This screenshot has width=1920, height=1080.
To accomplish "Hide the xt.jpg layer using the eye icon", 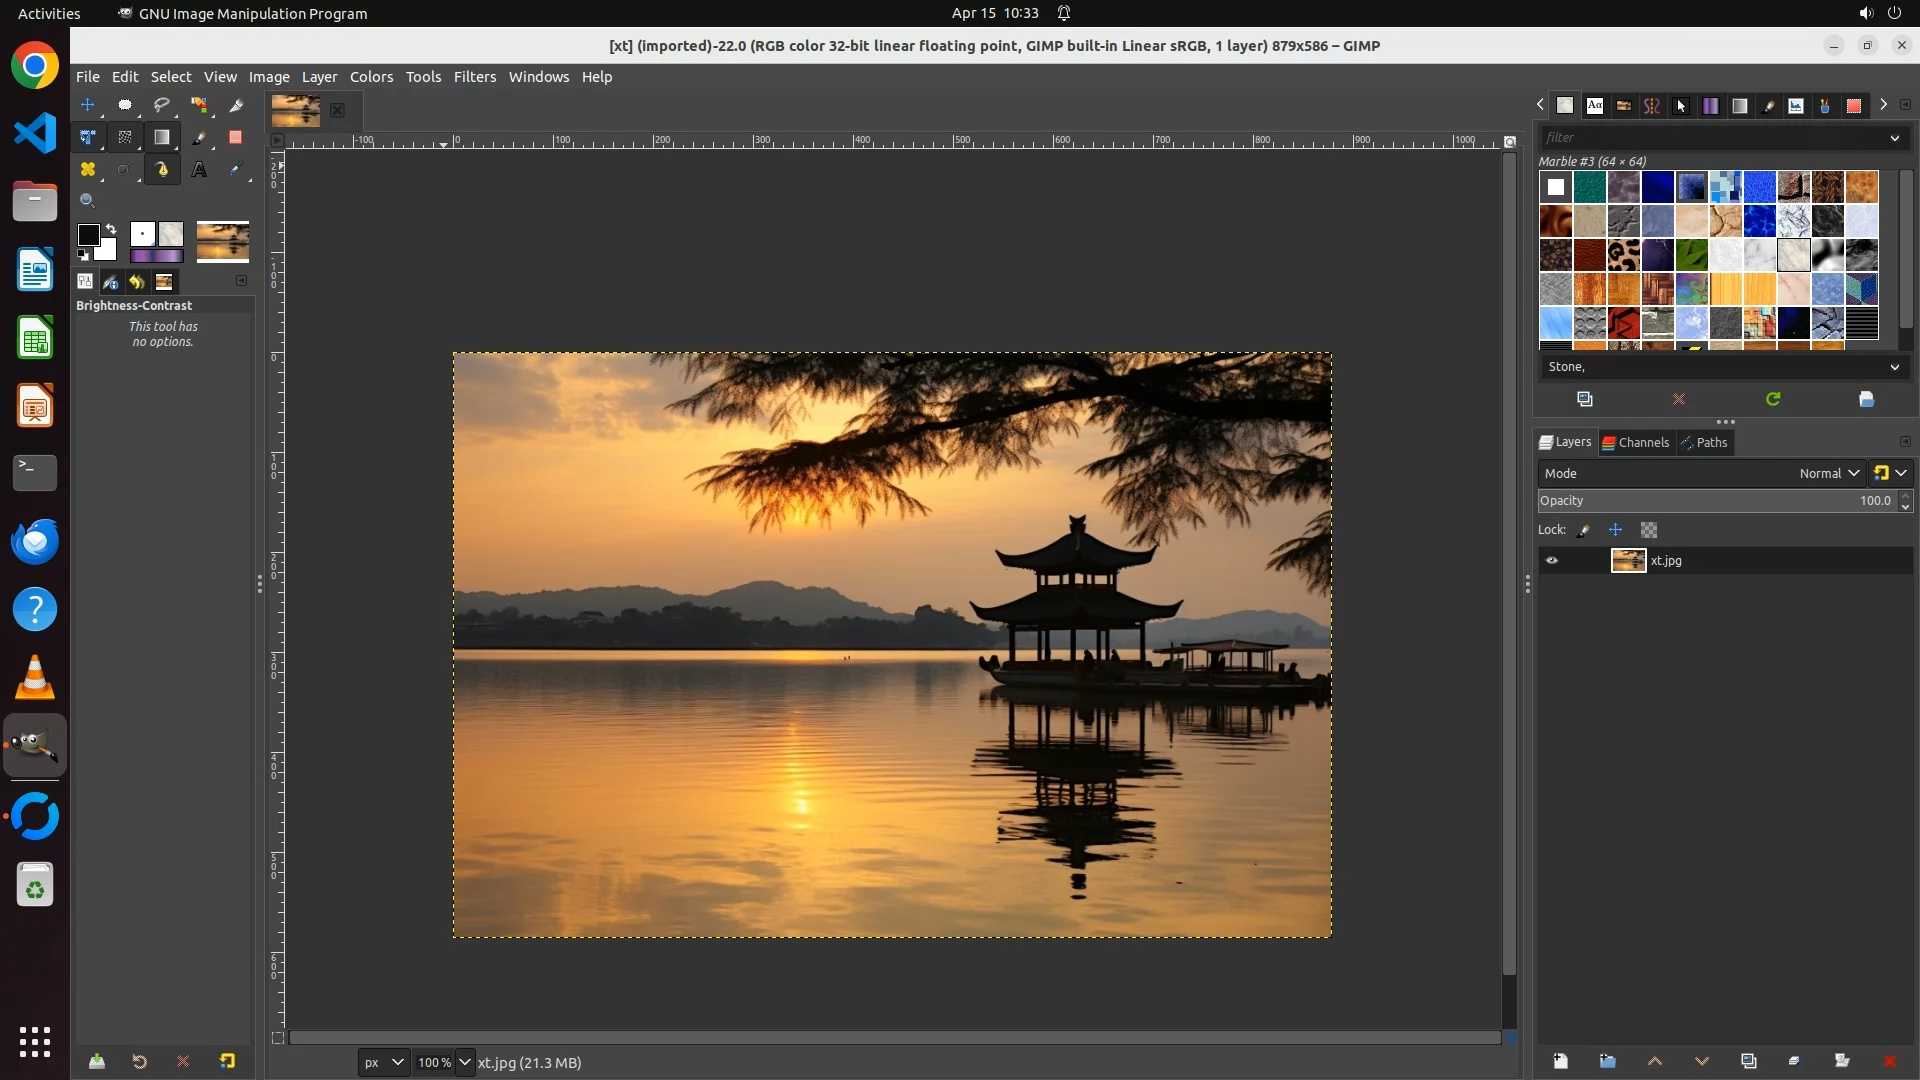I will click(x=1552, y=561).
